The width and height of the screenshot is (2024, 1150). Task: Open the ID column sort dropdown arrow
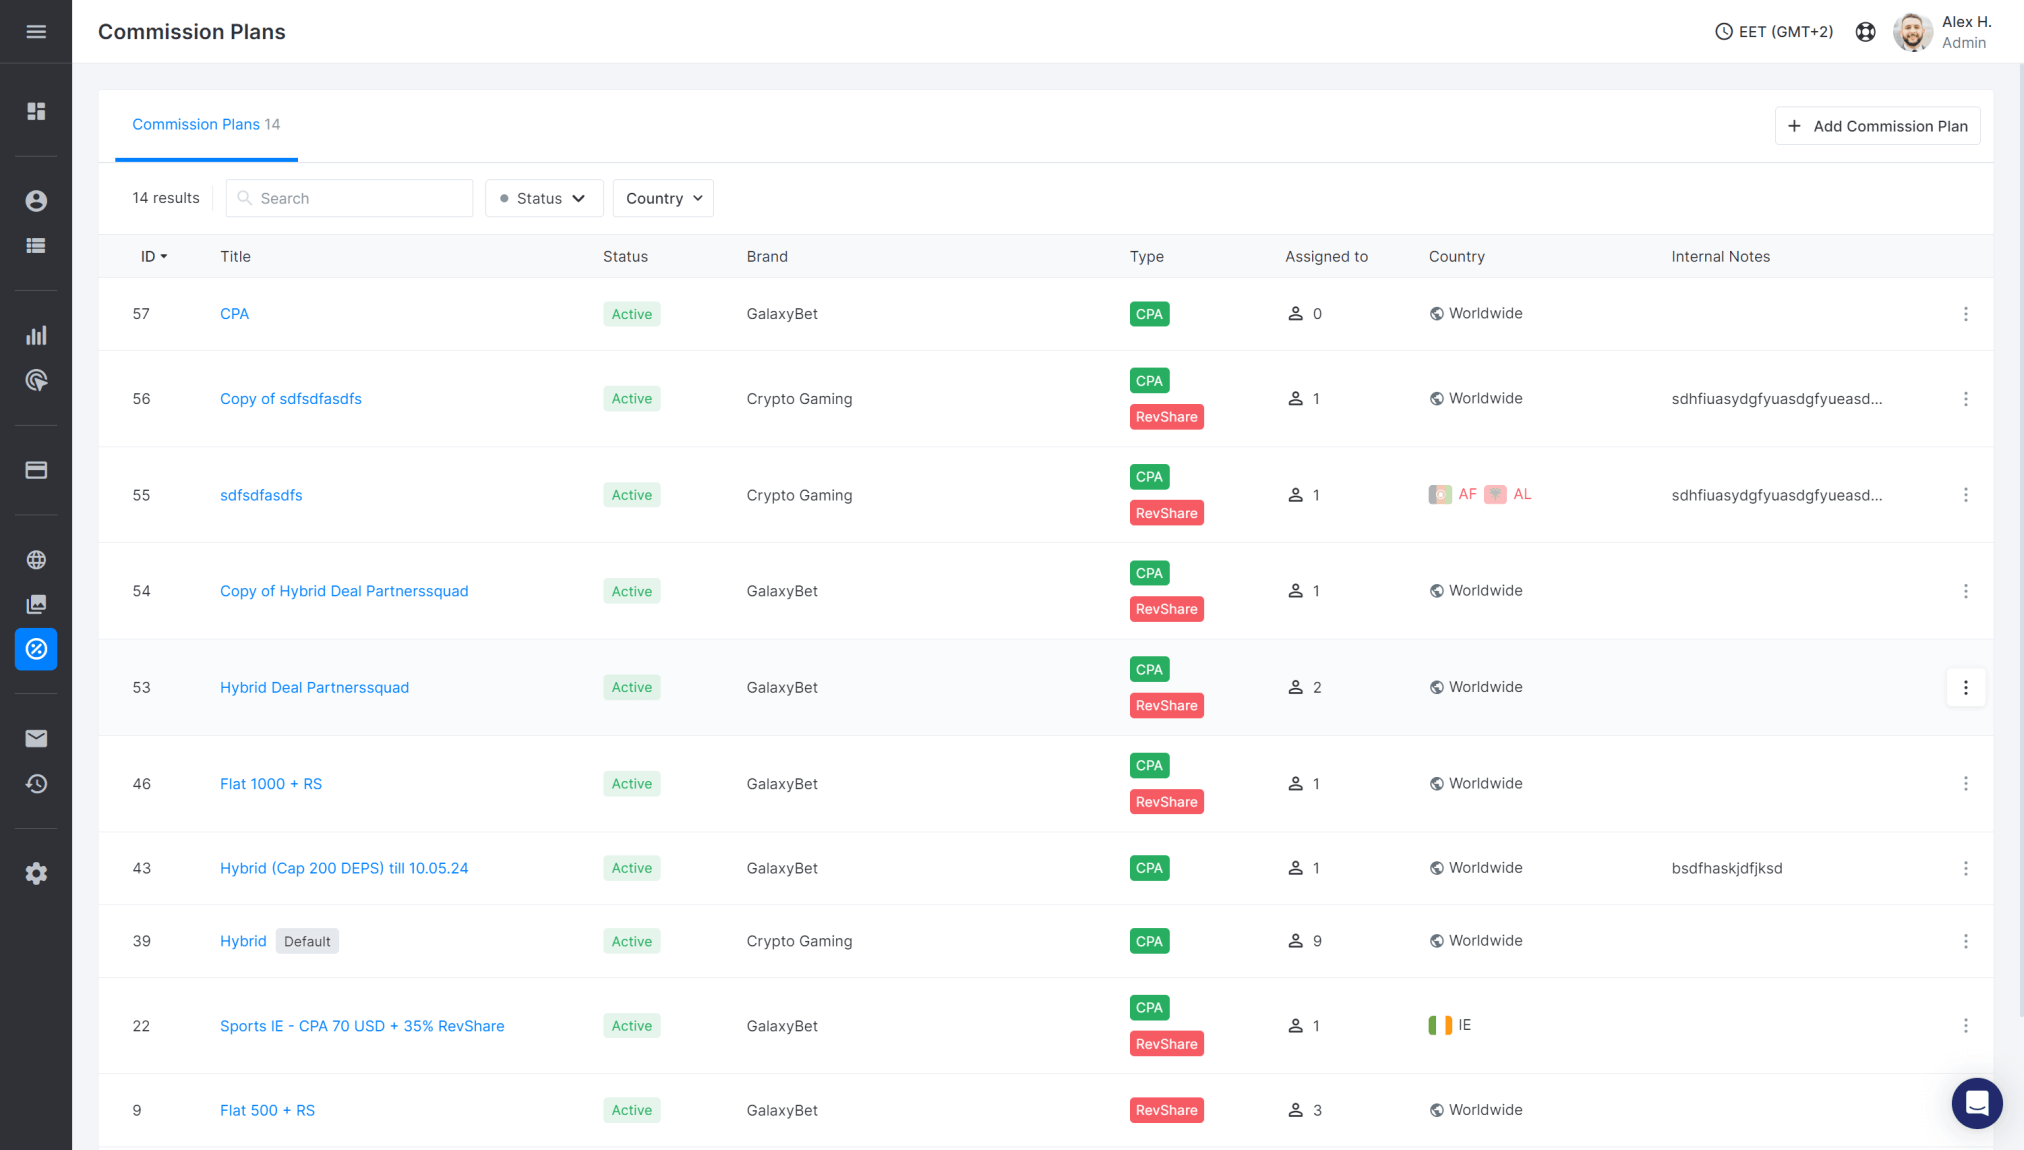[x=166, y=256]
